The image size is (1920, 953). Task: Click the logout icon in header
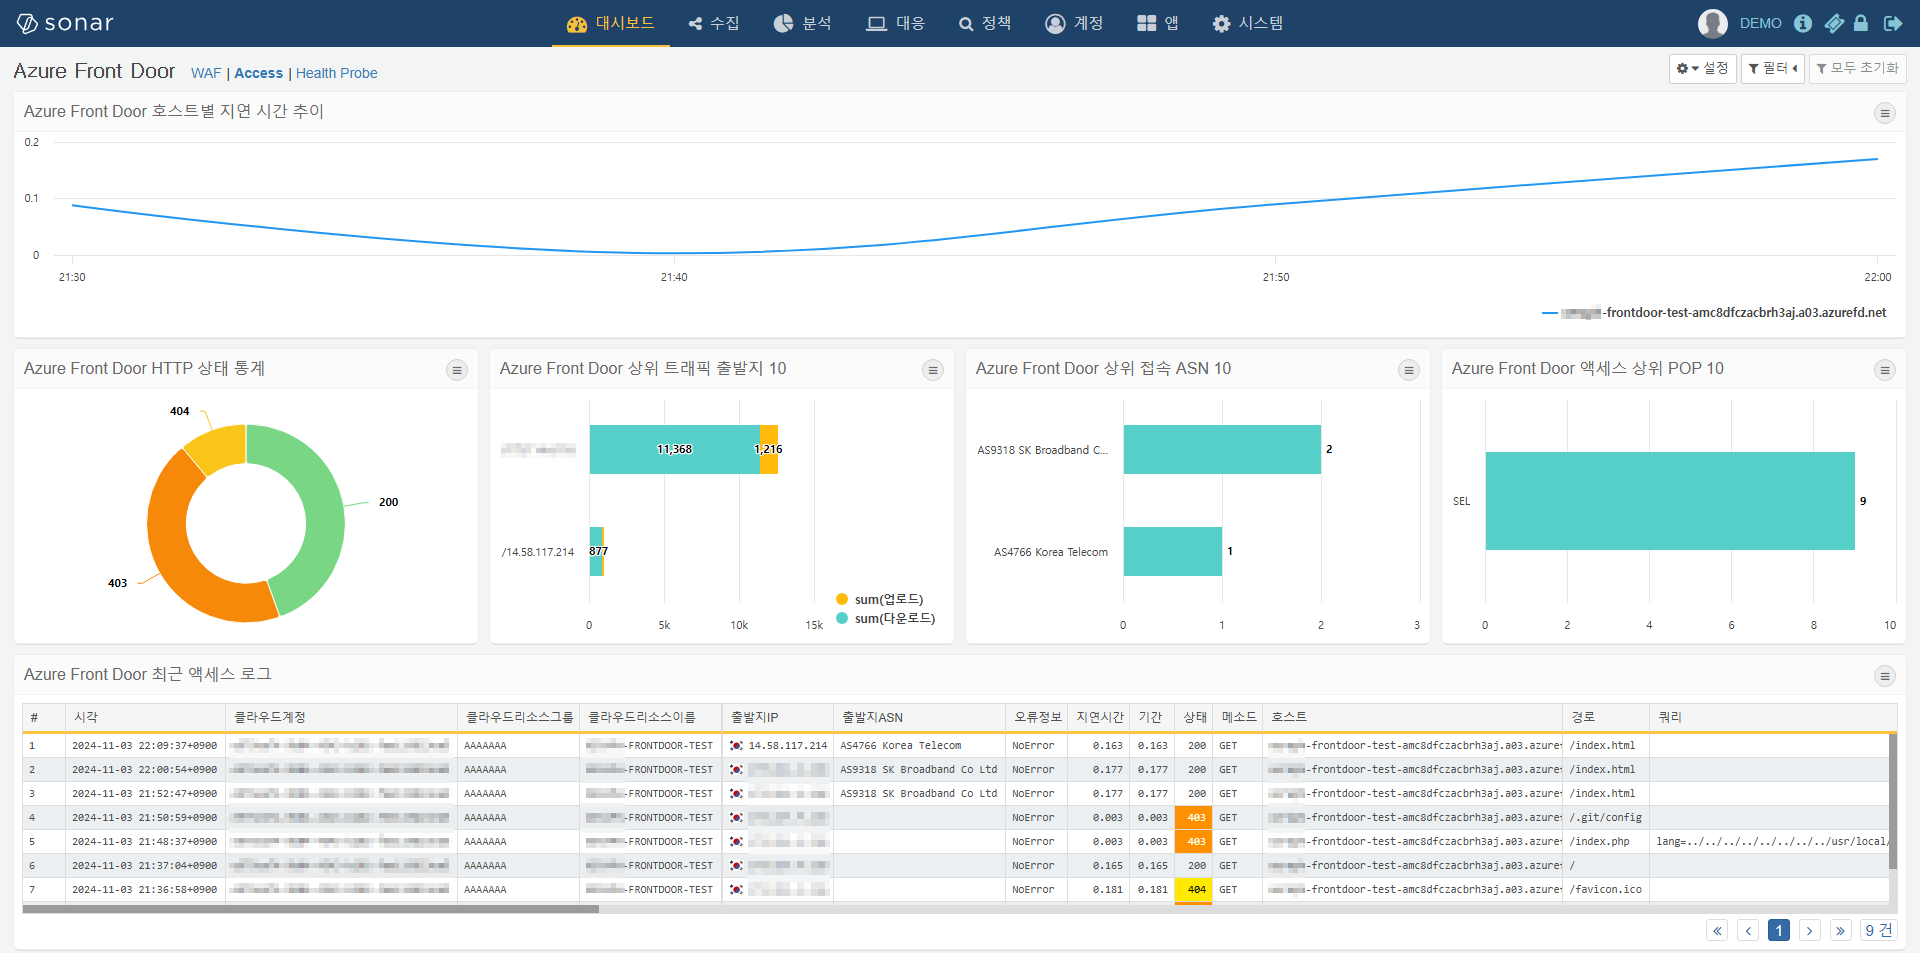1893,23
